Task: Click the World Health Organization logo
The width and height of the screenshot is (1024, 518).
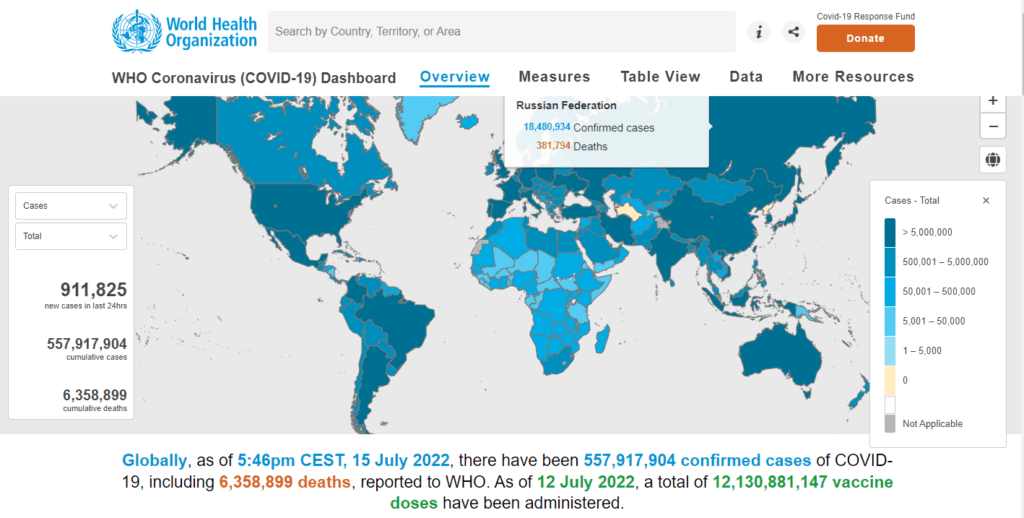Action: click(x=185, y=31)
